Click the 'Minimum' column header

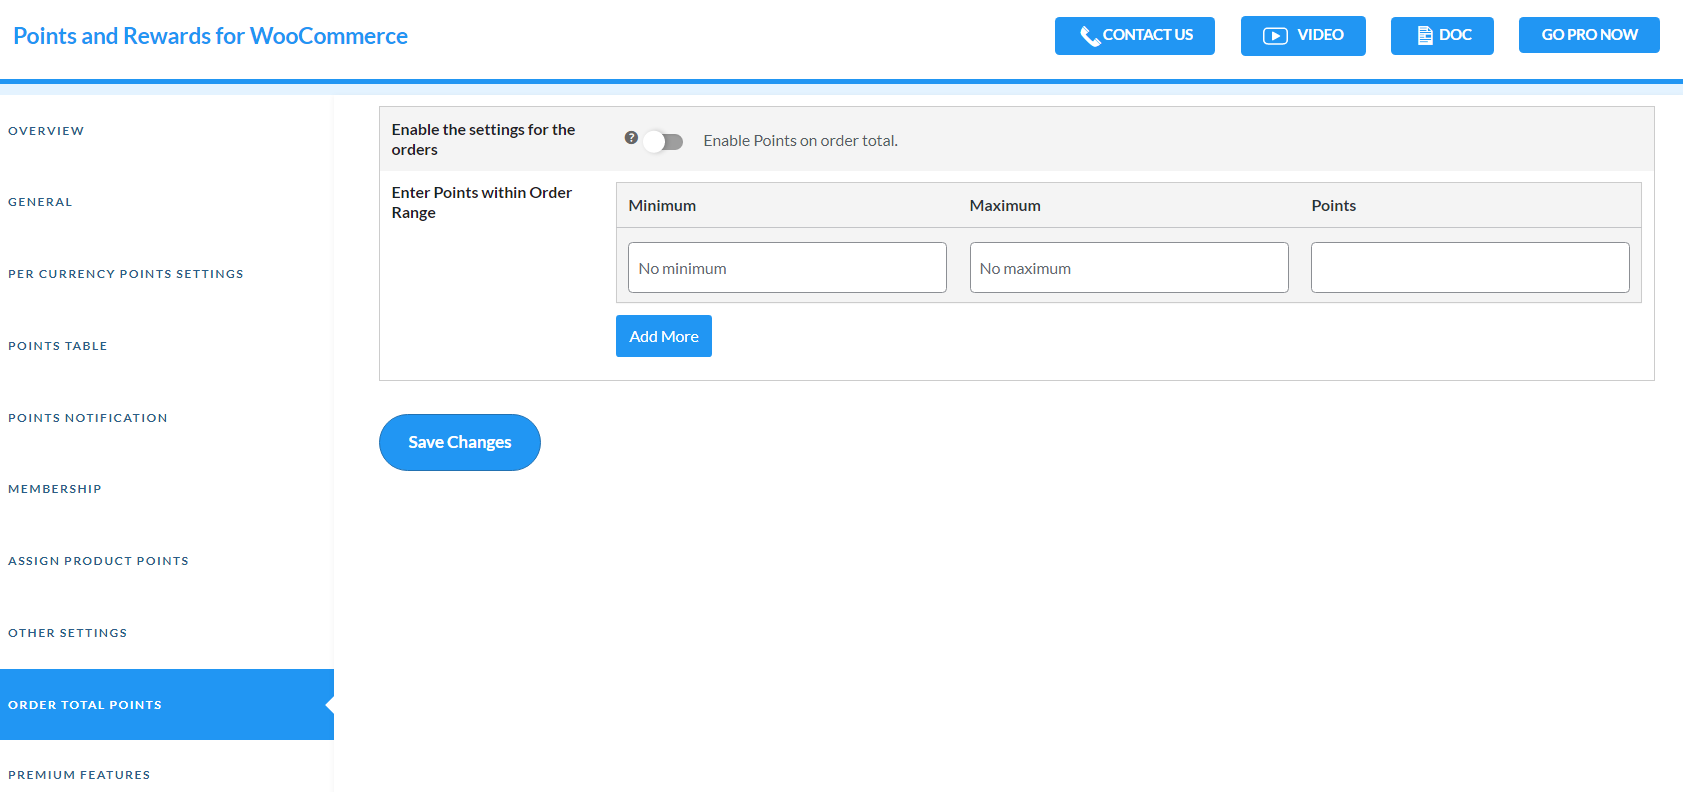coord(662,205)
